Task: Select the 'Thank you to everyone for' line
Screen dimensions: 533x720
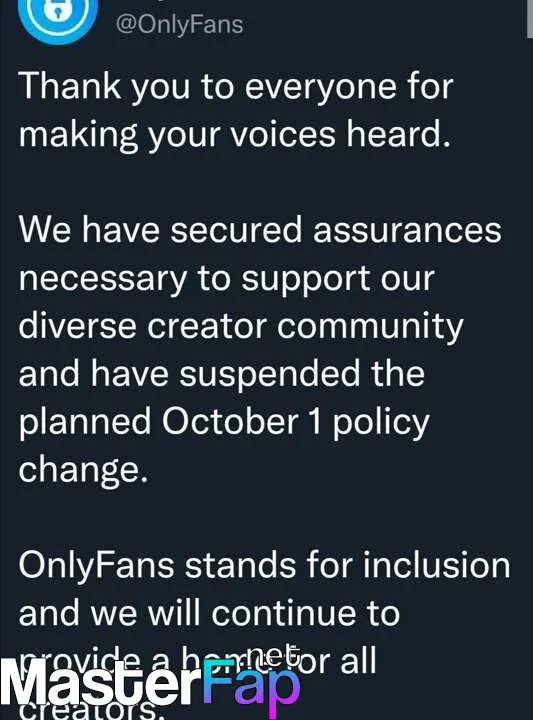Action: [236, 86]
